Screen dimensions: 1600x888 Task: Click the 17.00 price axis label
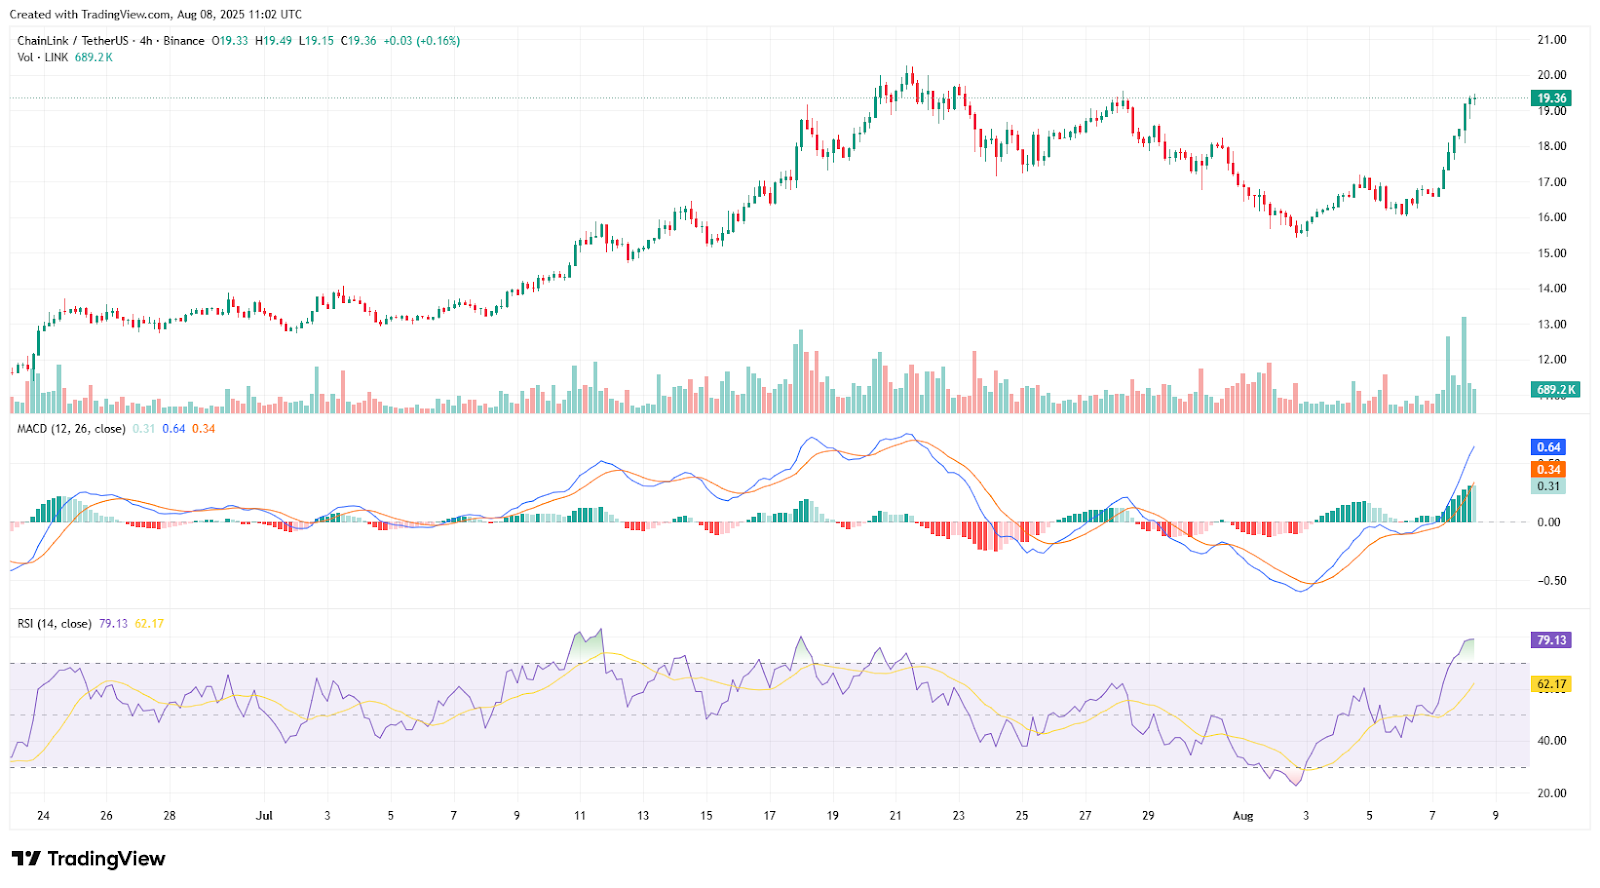(1552, 182)
